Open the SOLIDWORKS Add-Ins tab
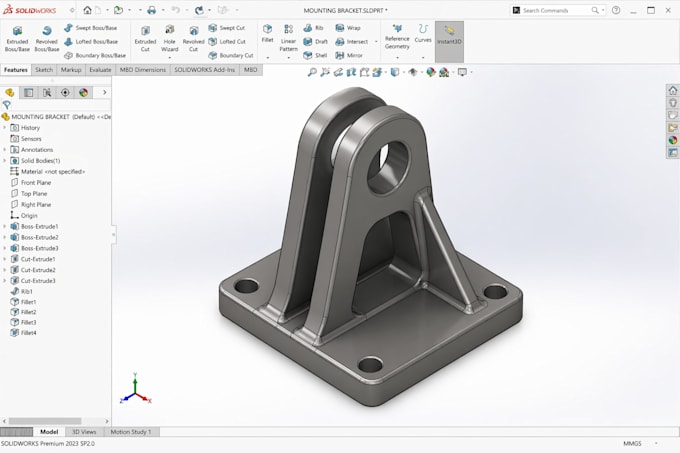Viewport: 680px width, 453px height. pos(205,70)
